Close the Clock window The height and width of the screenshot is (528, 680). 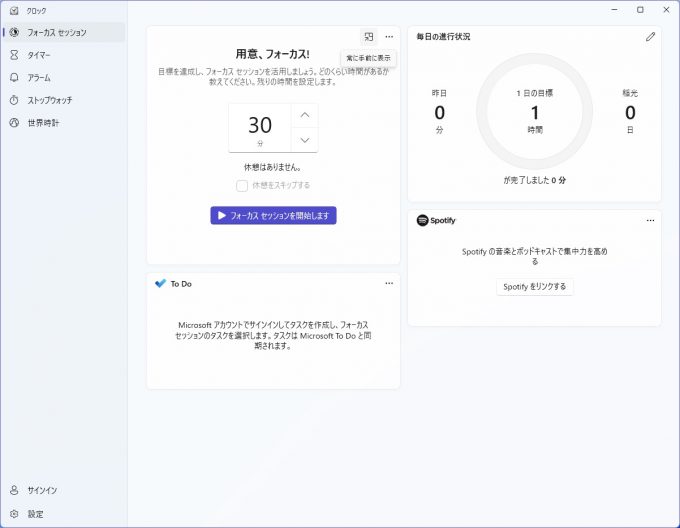click(x=666, y=10)
